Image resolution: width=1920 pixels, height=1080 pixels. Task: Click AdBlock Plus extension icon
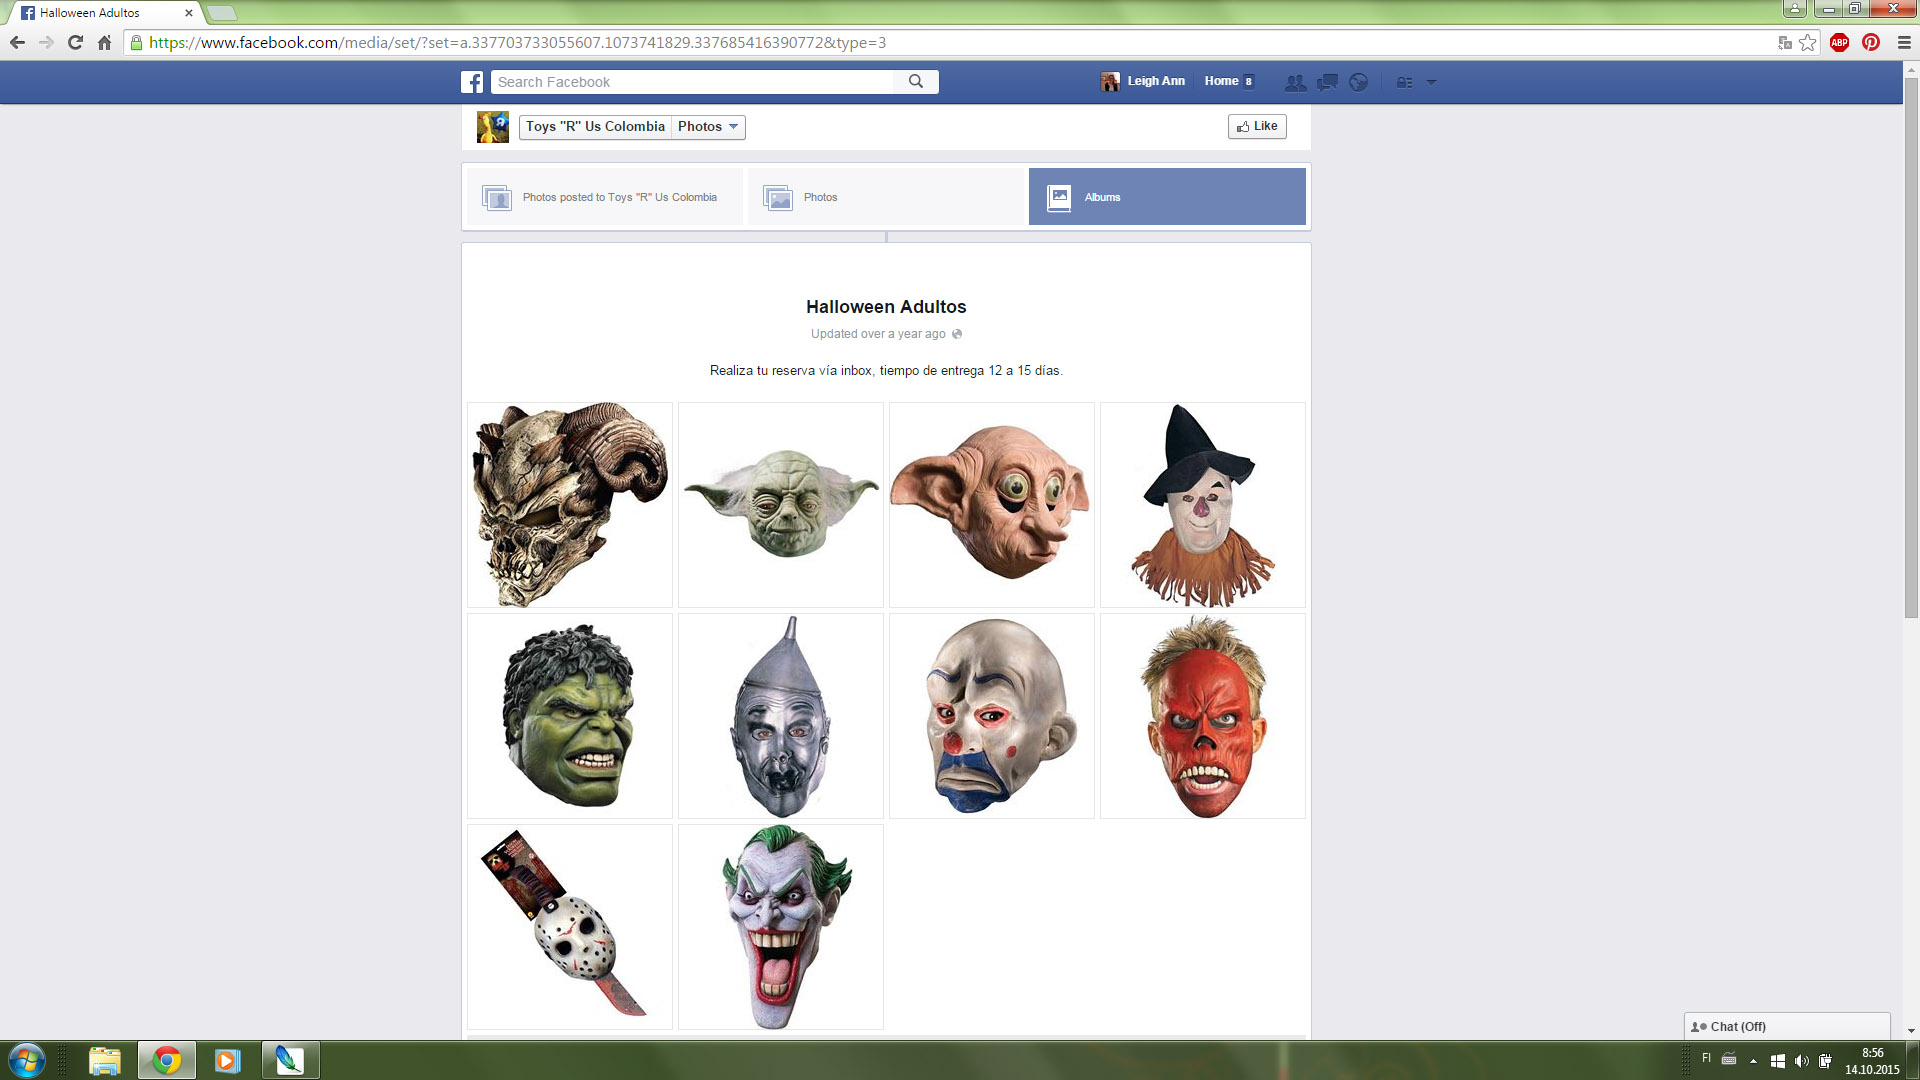[x=1839, y=42]
